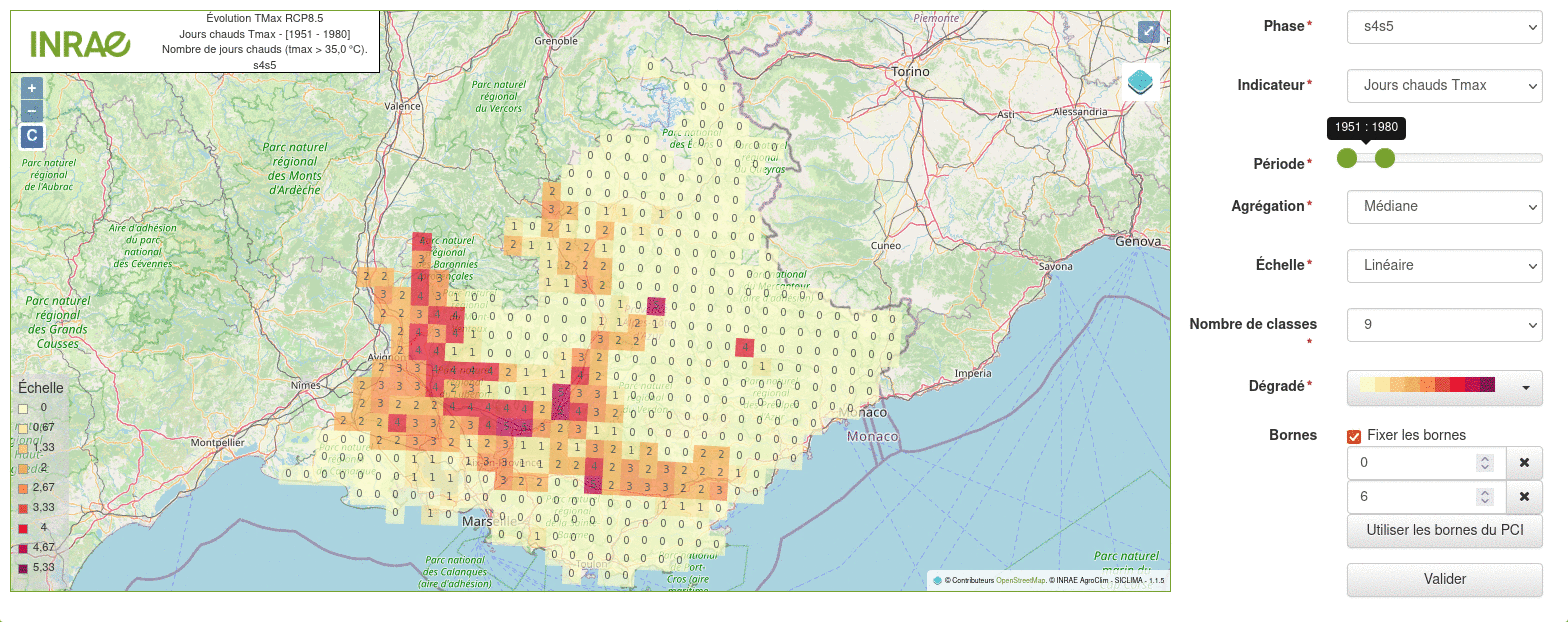Viewport: 1568px width, 622px height.
Task: Zoom out on the map
Action: tap(32, 111)
